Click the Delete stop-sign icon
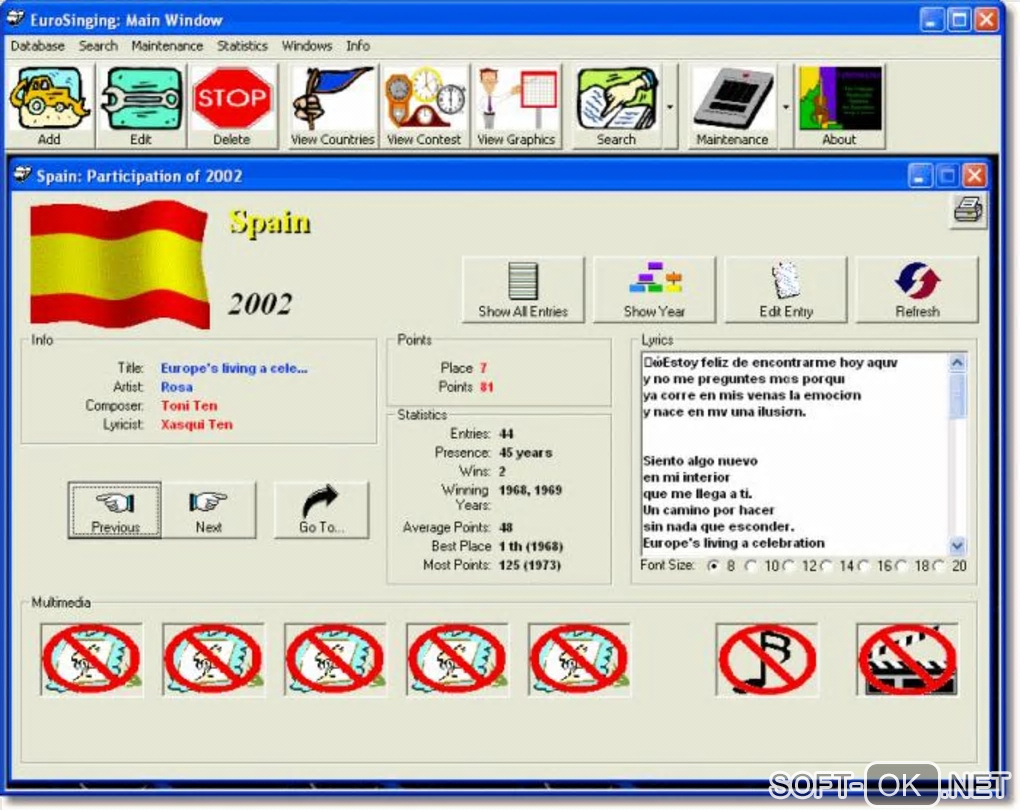Screen dimensions: 1020x810 (x=232, y=106)
